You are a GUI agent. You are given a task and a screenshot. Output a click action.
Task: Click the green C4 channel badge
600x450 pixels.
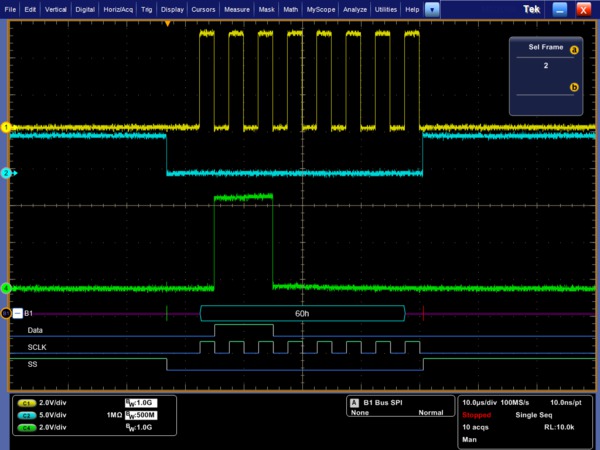coord(27,427)
